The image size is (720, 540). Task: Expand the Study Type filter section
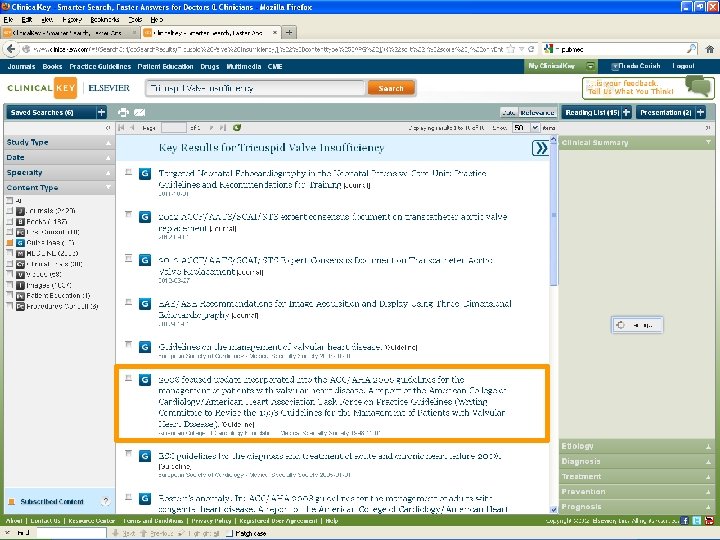pyautogui.click(x=59, y=142)
